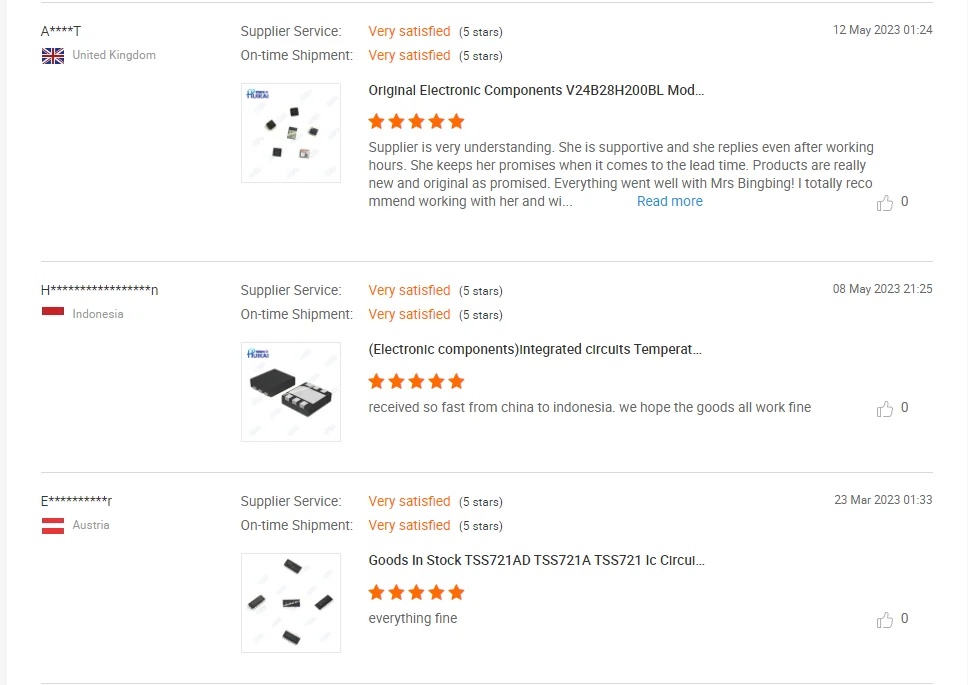The width and height of the screenshot is (968, 685).
Task: Open the V24B28H200BL electronic components product thumbnail
Action: tap(291, 133)
